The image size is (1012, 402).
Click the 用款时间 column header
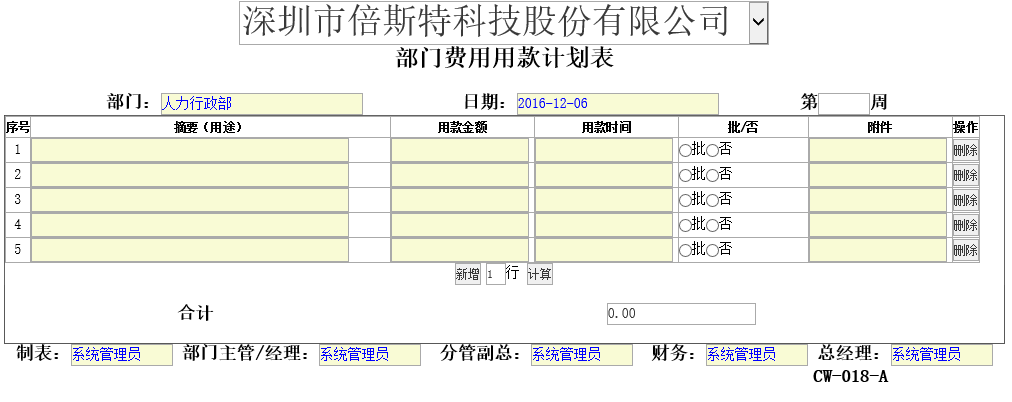click(606, 128)
